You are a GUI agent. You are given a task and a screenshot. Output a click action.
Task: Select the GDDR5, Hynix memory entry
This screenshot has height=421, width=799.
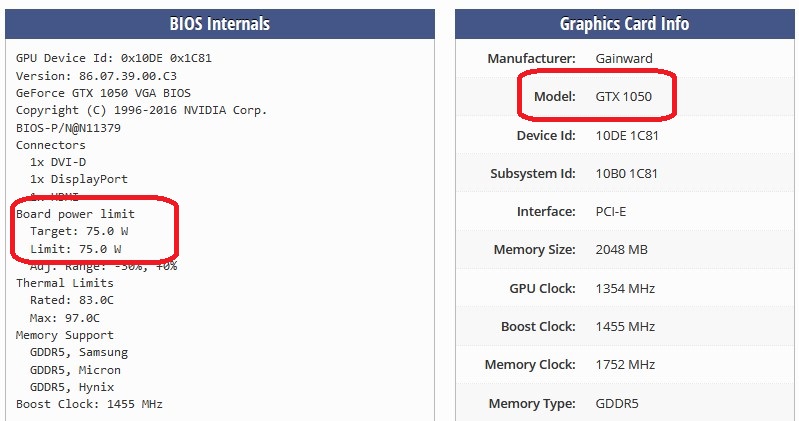coord(72,387)
